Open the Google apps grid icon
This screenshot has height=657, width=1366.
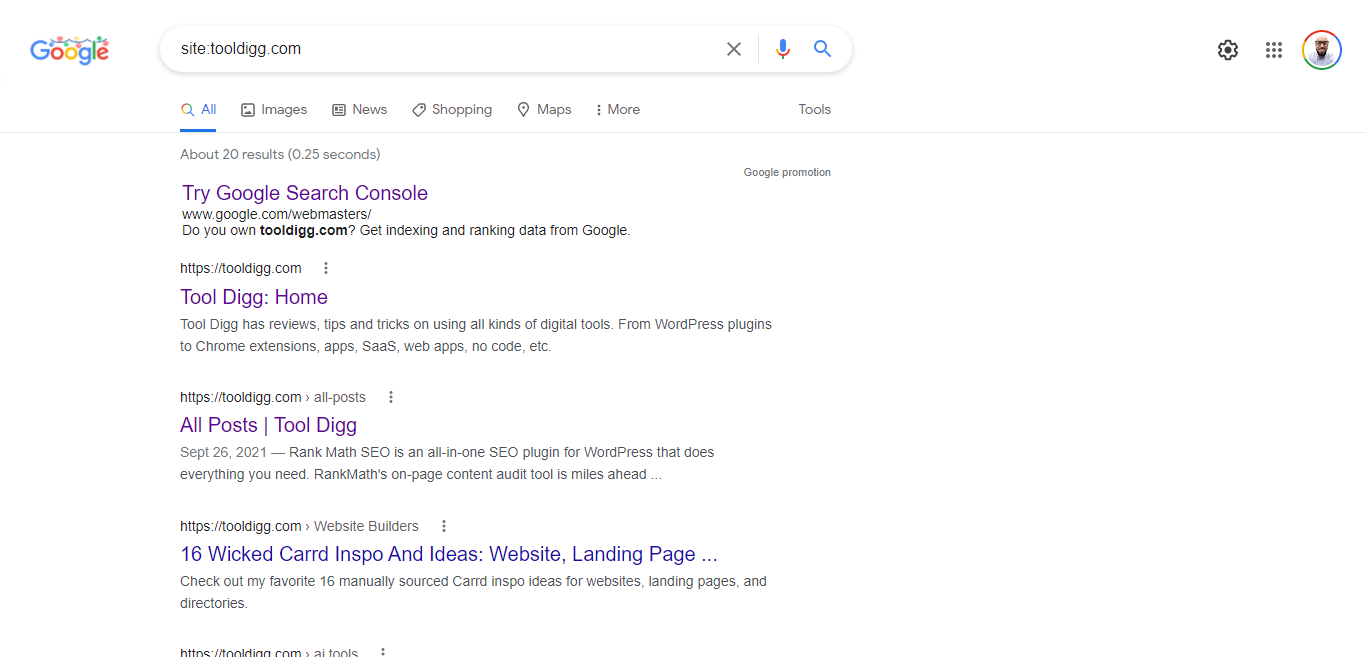coord(1274,50)
